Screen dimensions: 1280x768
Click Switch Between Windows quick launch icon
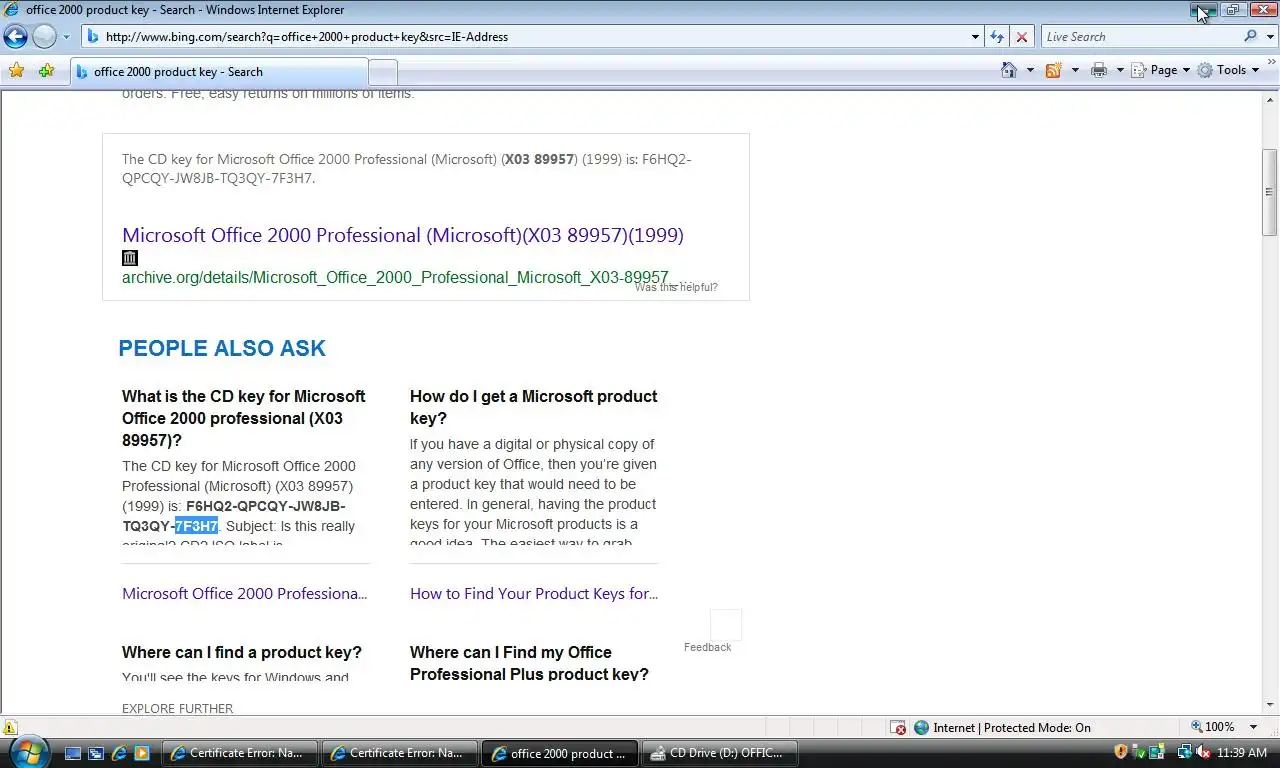[96, 753]
